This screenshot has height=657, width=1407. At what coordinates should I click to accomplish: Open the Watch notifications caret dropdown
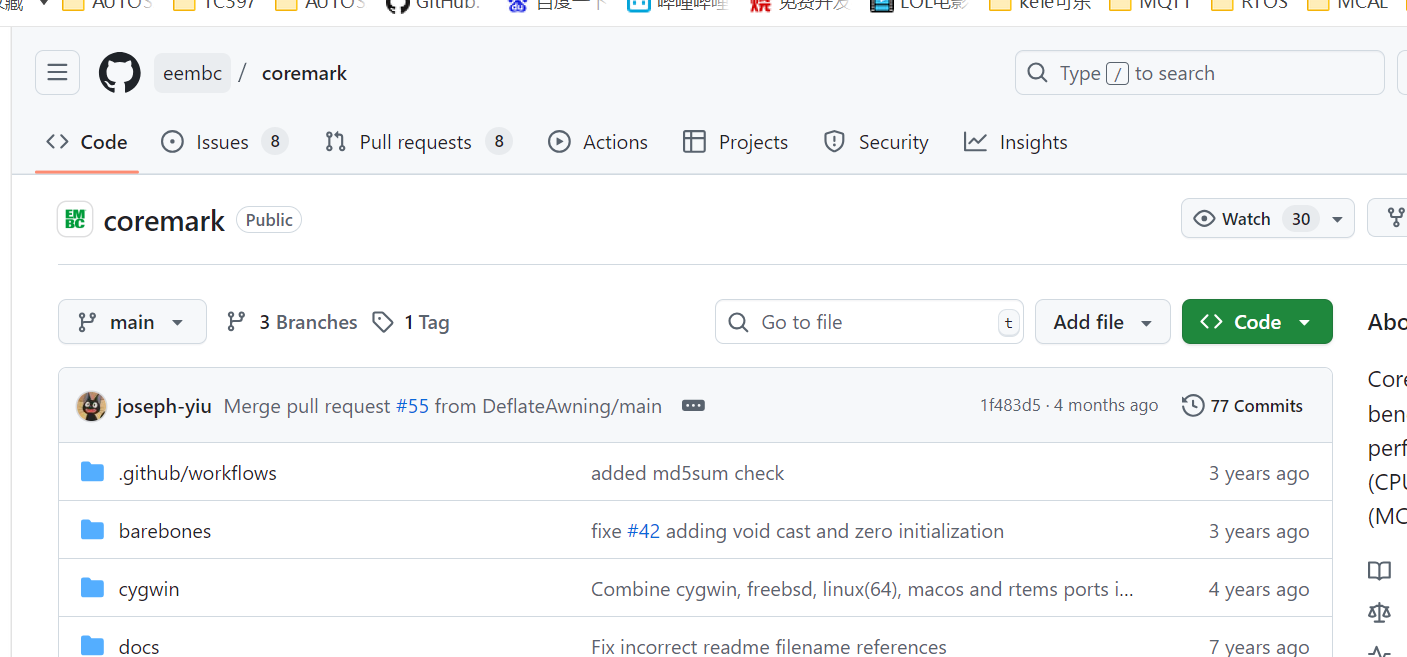1337,219
